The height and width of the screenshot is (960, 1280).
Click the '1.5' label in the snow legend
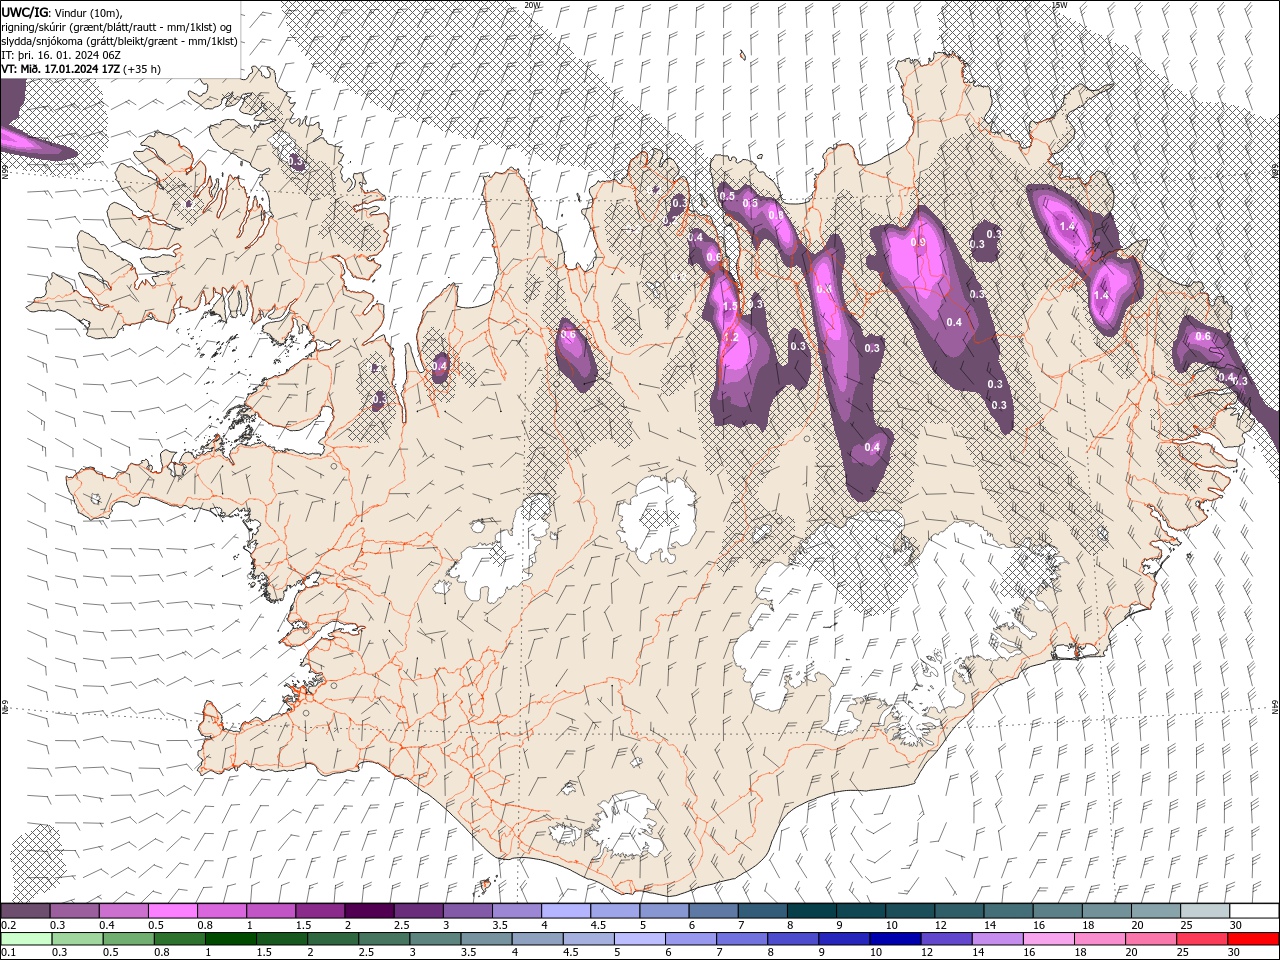(x=301, y=925)
